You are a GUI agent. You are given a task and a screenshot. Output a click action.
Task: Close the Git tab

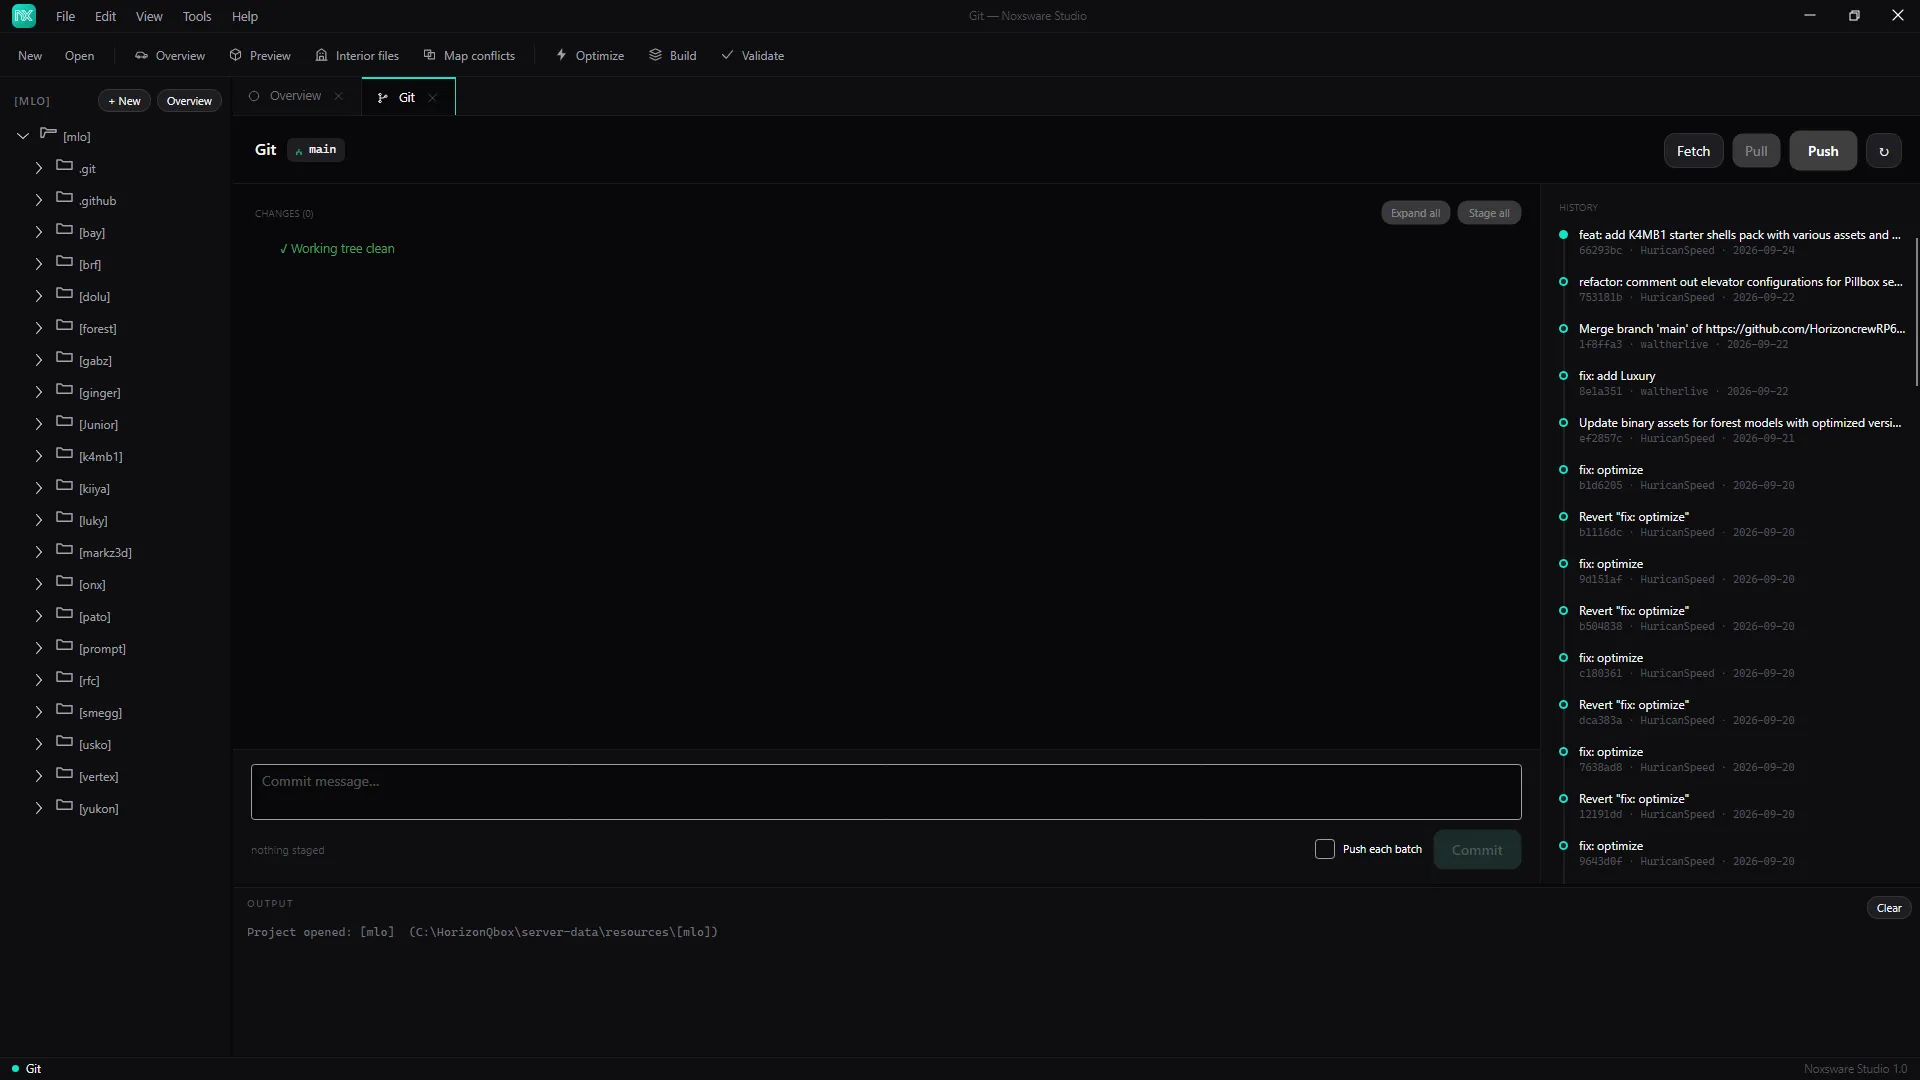[x=433, y=98]
